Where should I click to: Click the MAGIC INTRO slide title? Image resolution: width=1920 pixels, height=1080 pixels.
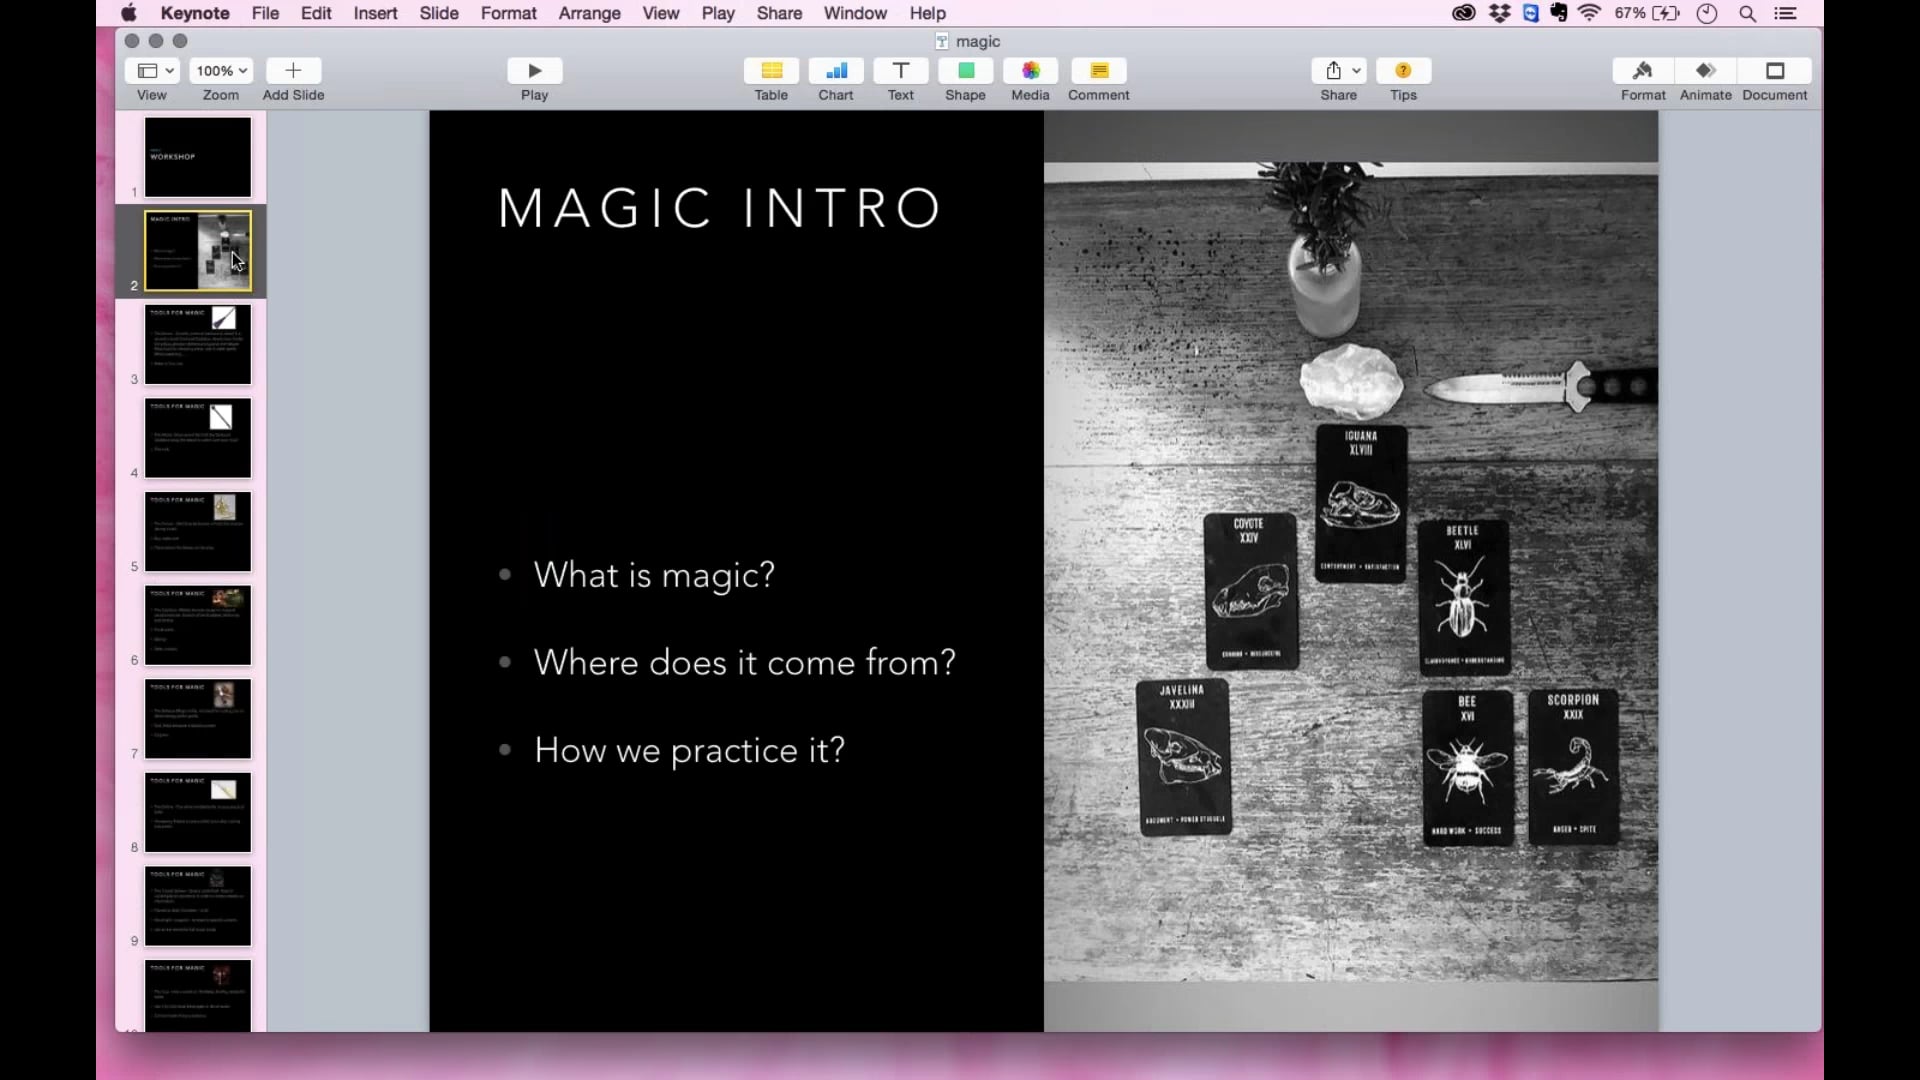[719, 208]
